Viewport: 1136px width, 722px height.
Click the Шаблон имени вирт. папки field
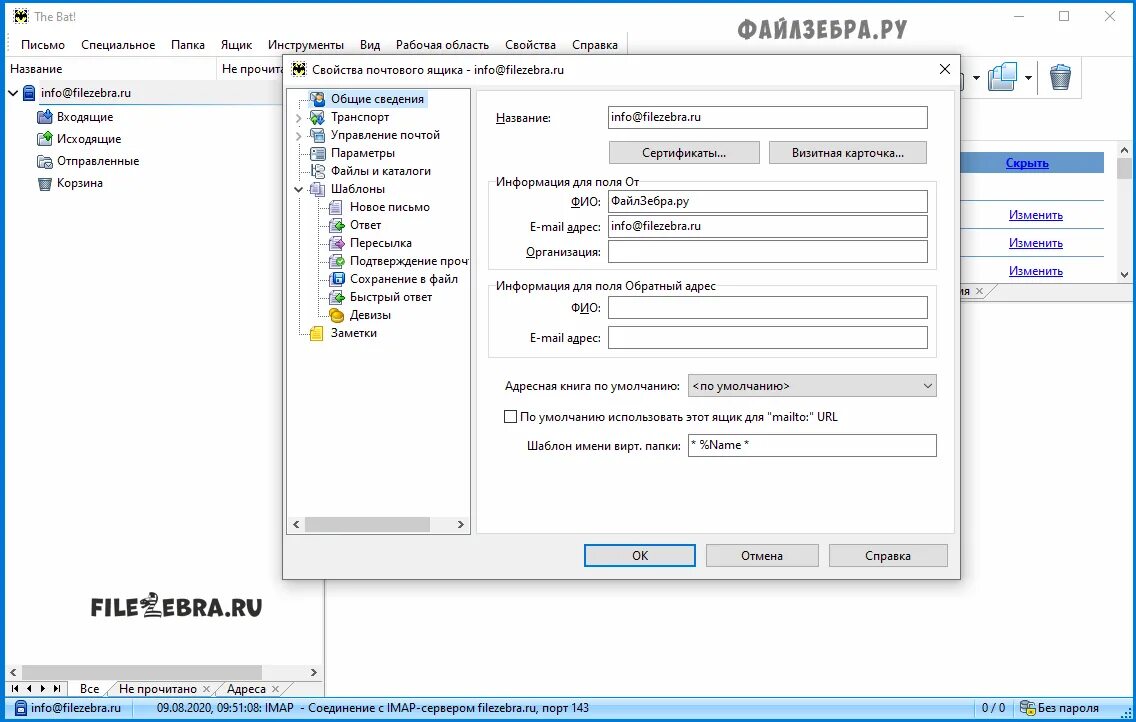[x=812, y=445]
